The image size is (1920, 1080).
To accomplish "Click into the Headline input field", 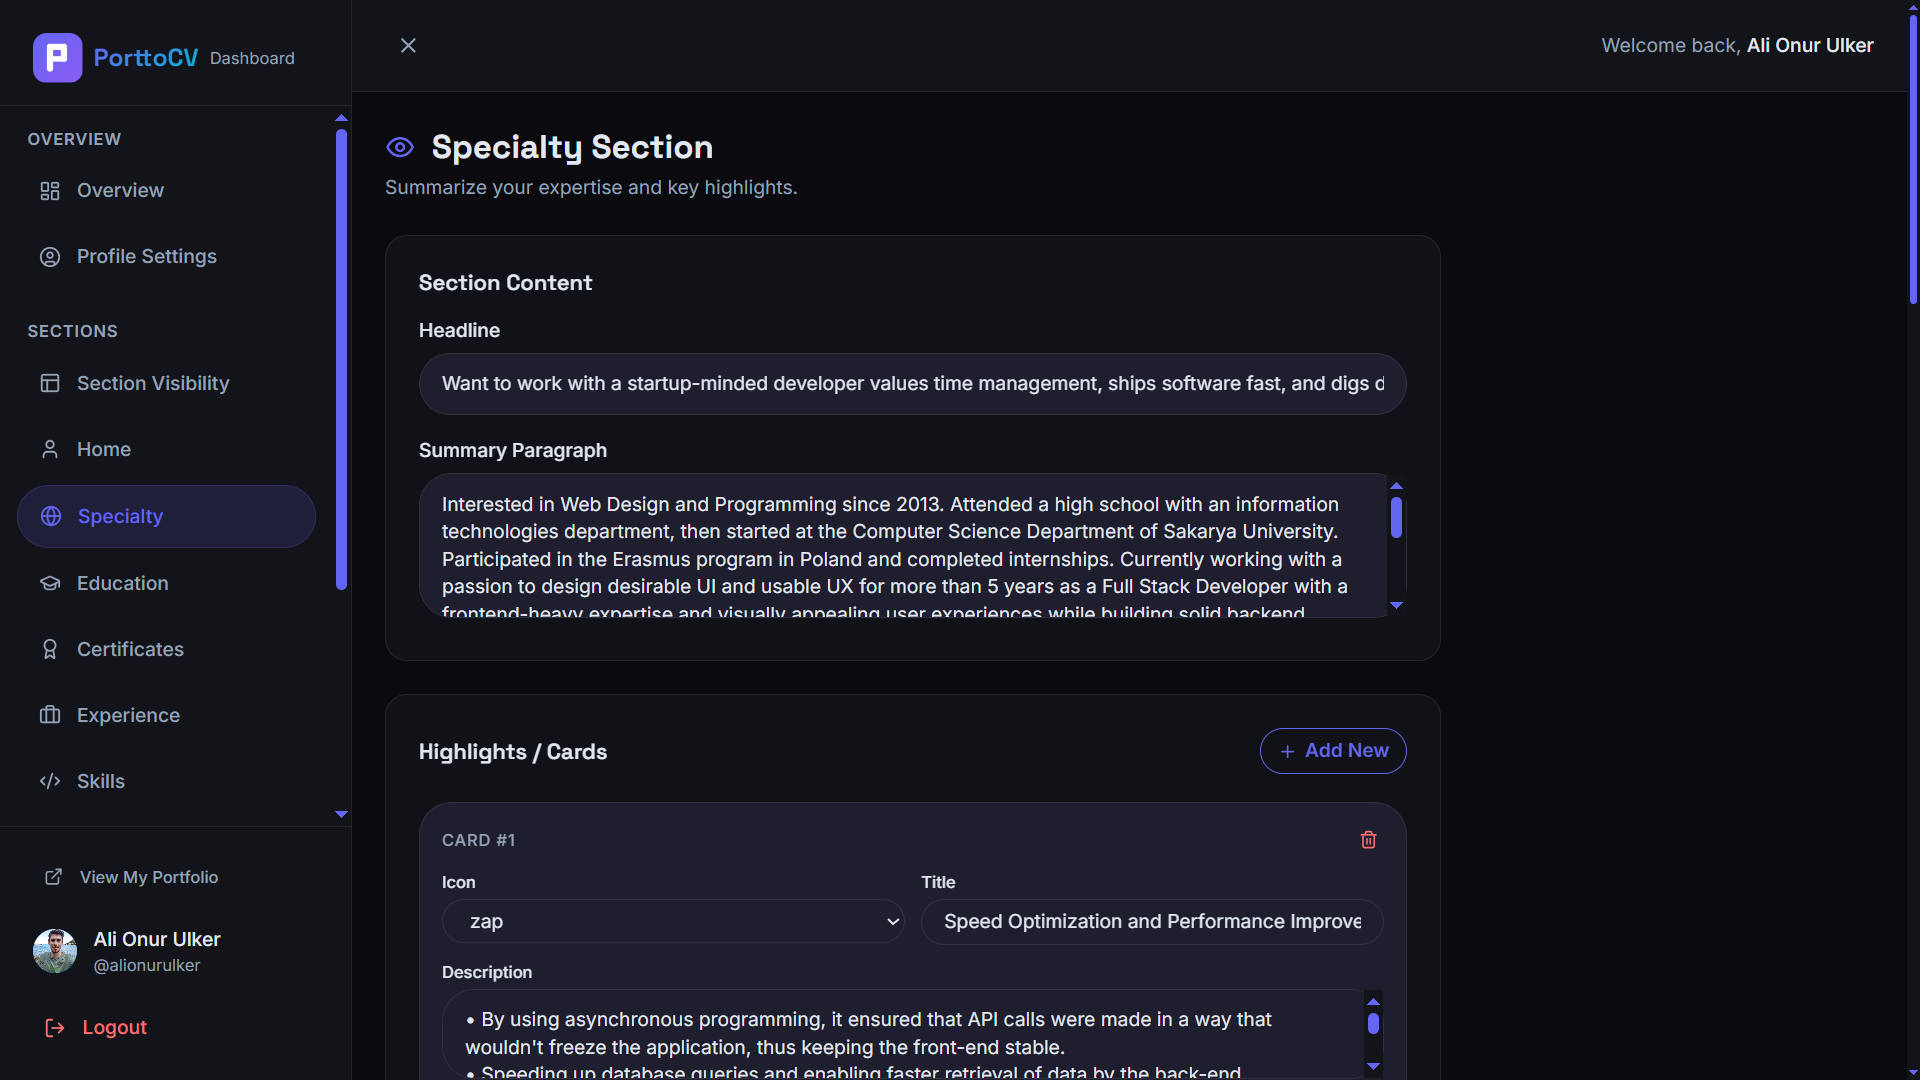I will click(912, 384).
